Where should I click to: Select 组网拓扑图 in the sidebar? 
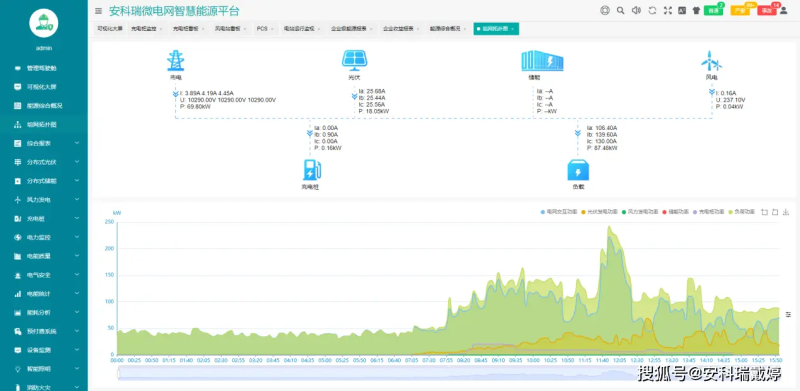click(44, 125)
